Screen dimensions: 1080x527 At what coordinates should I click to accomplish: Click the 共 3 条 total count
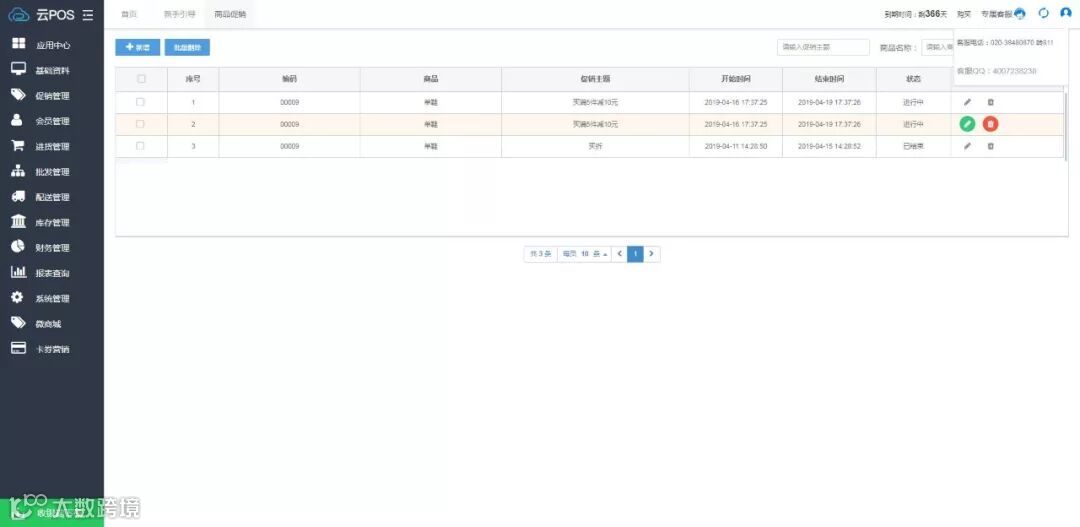(541, 254)
